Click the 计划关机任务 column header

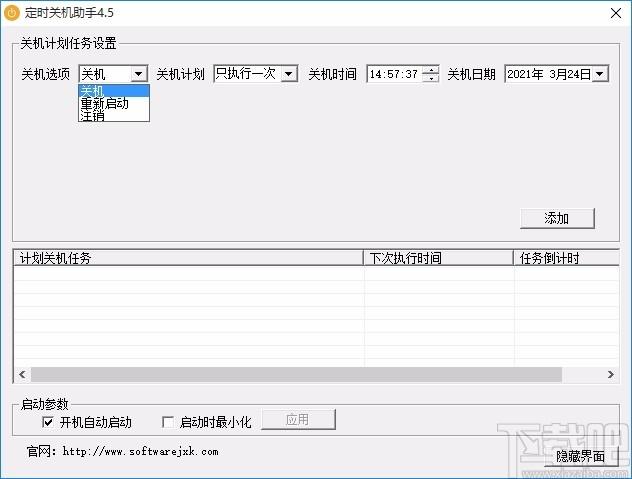(188, 258)
